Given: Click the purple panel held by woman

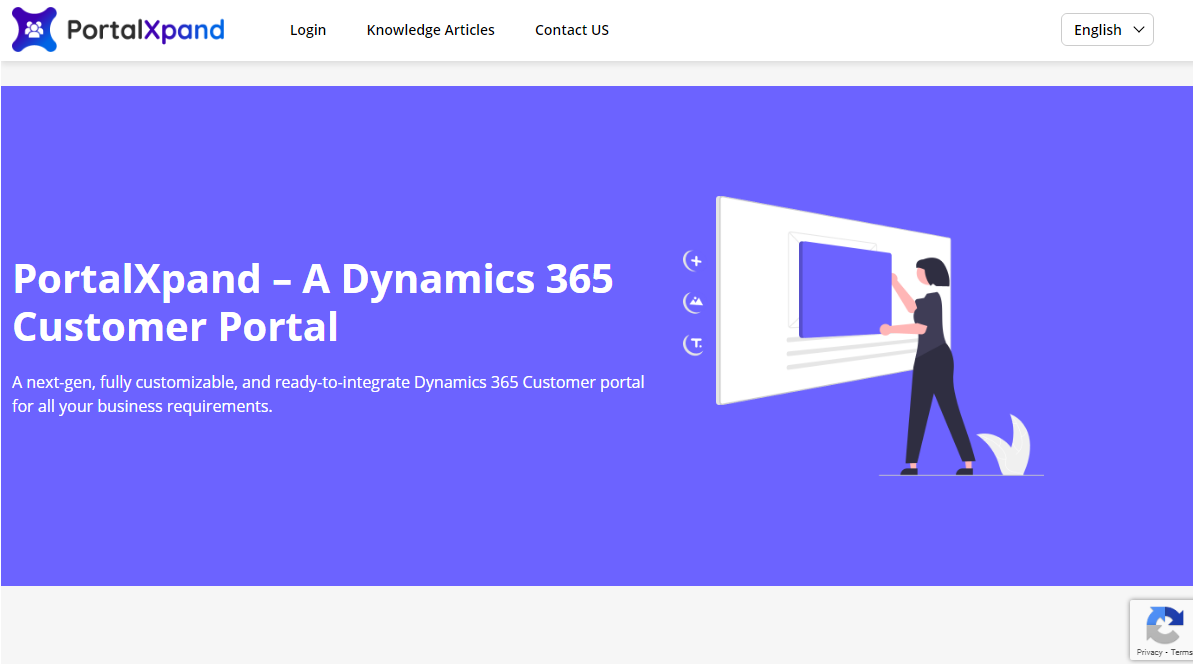Looking at the screenshot, I should [843, 290].
